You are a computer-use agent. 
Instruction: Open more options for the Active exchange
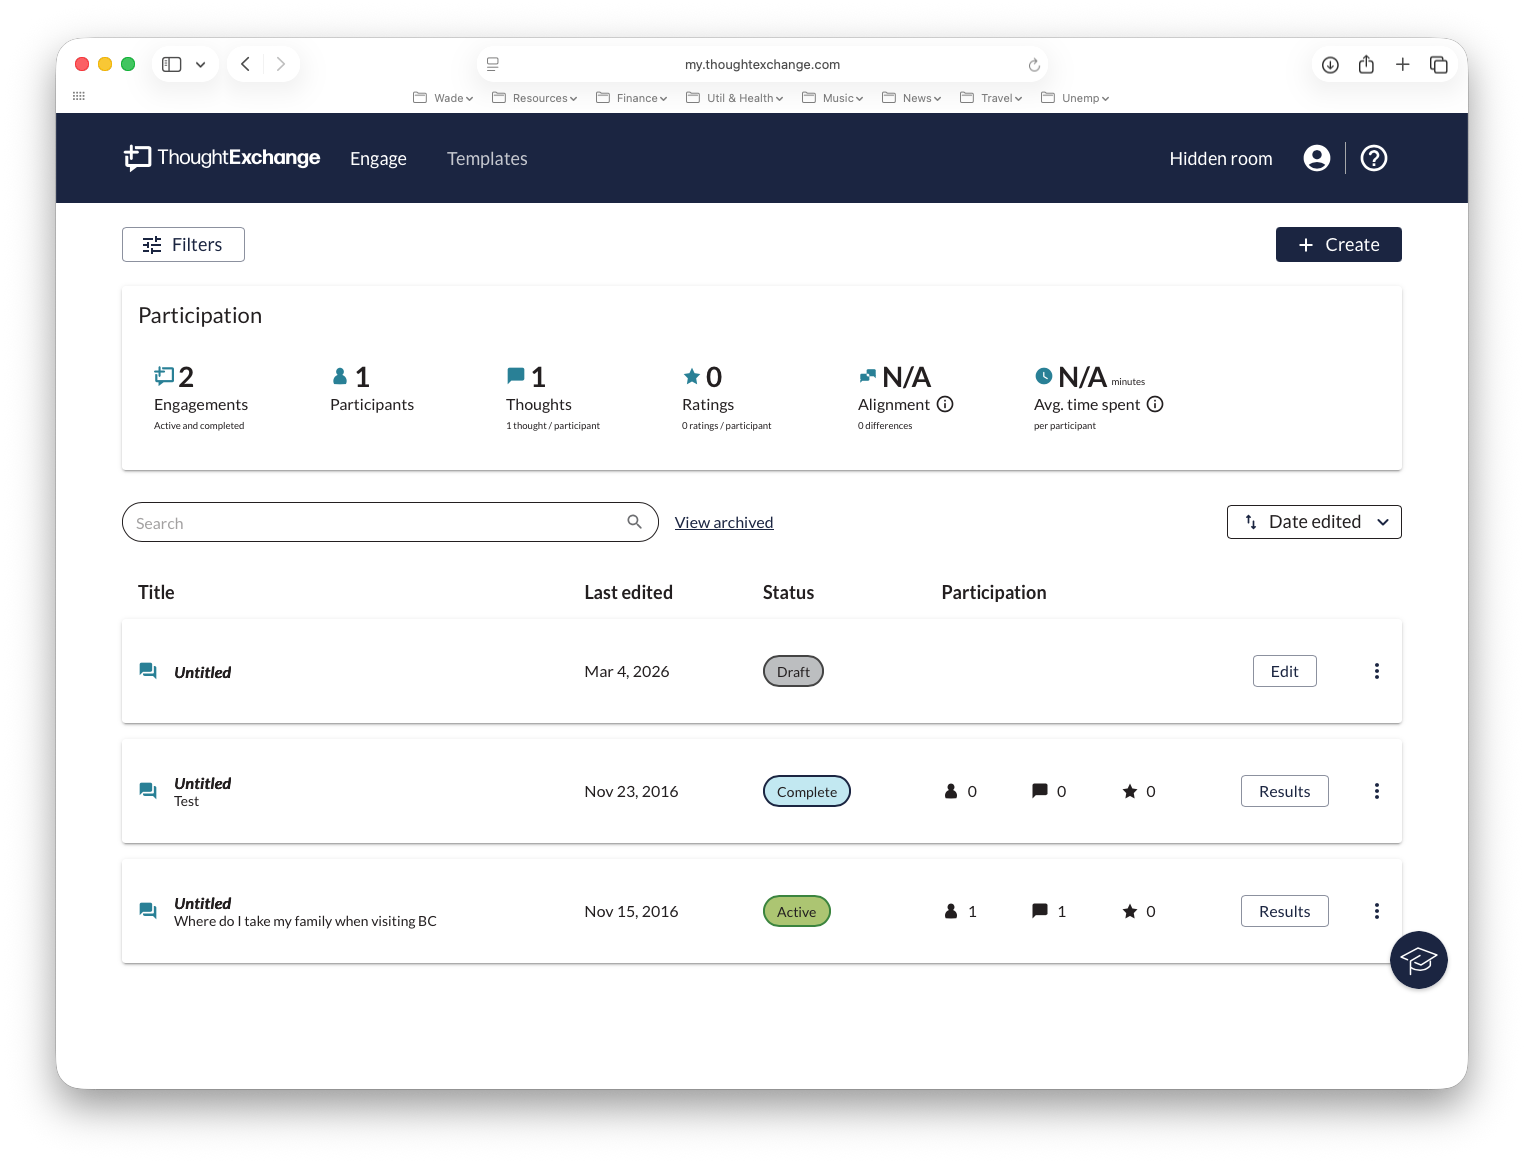1376,911
